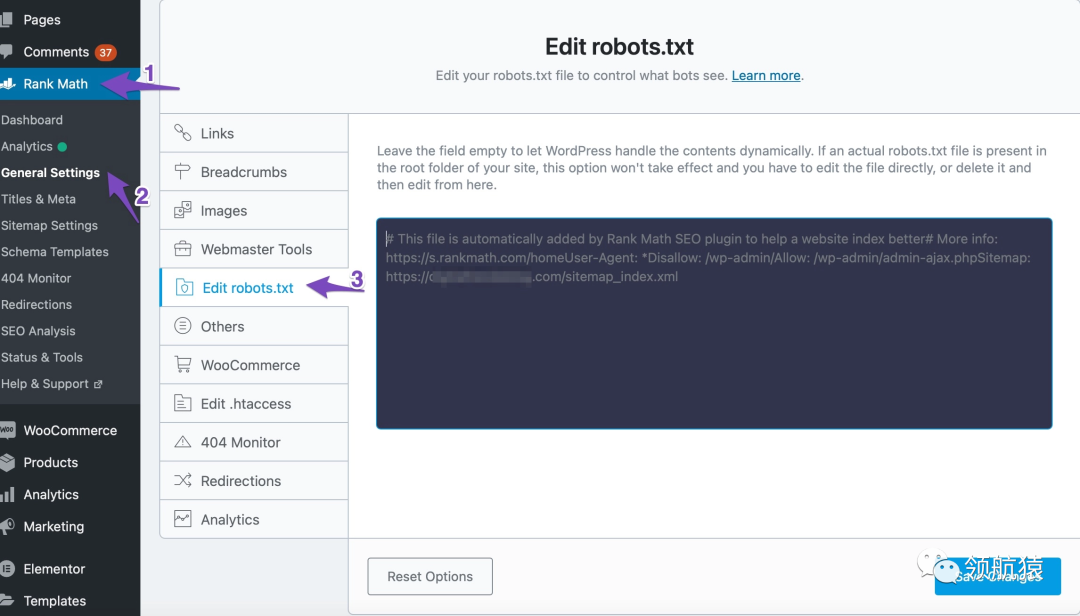Click the Images settings icon

[x=183, y=211]
